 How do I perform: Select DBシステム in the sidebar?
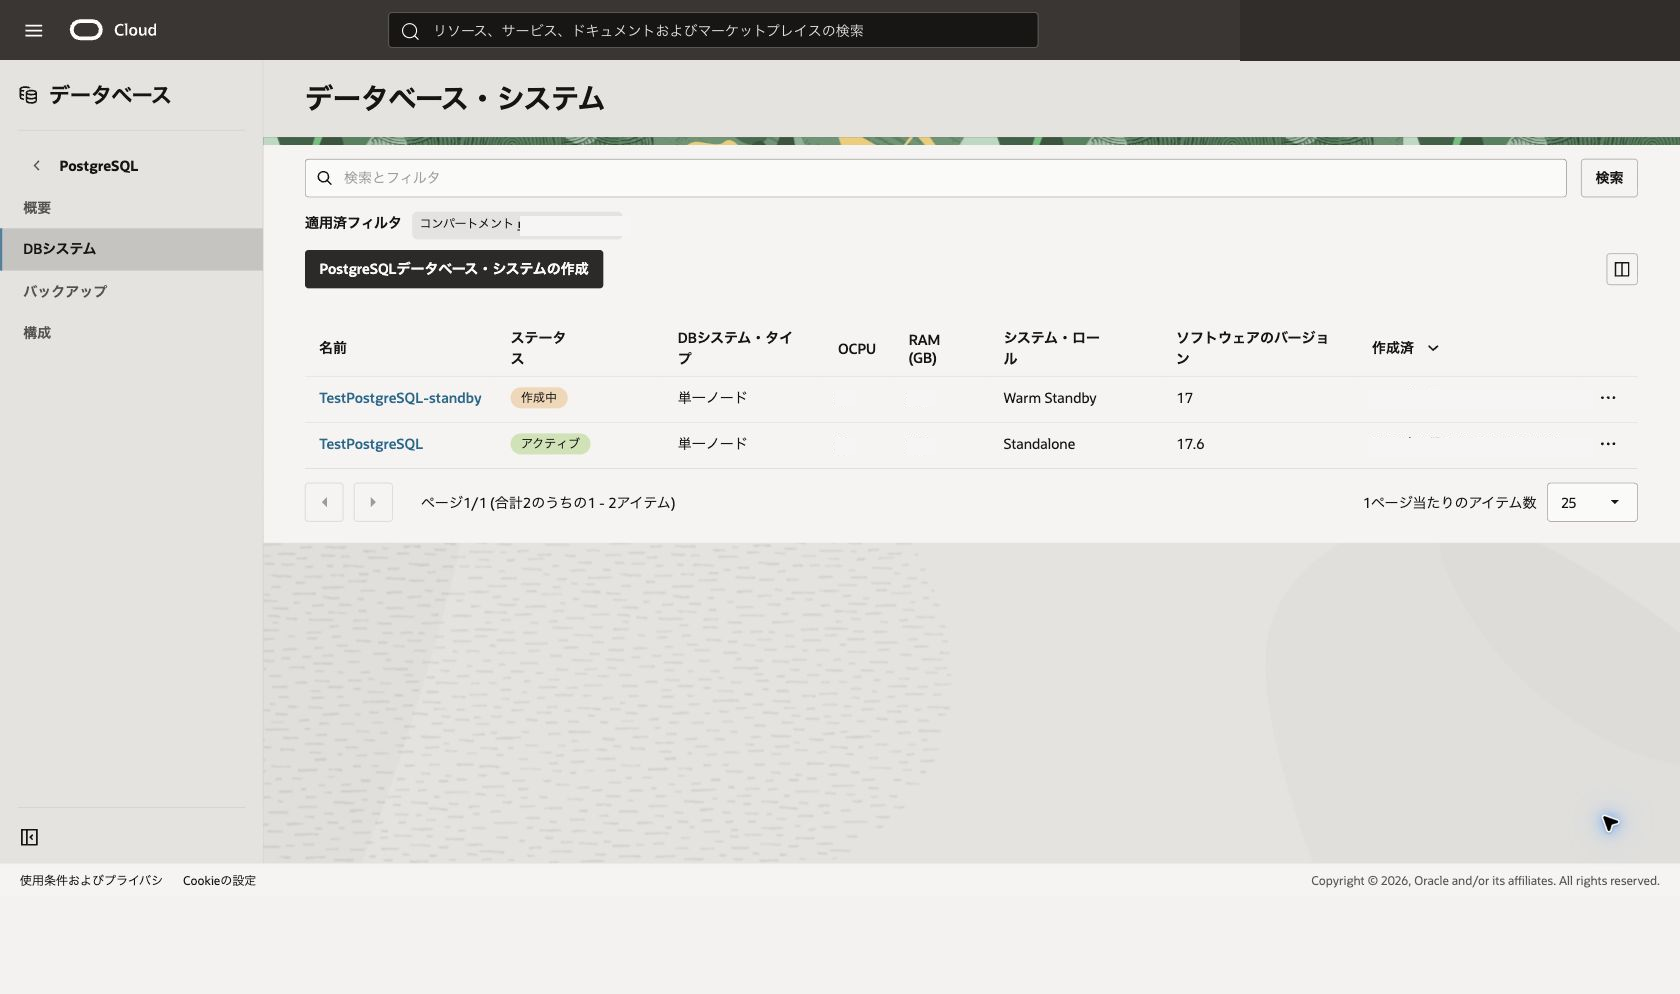point(131,249)
